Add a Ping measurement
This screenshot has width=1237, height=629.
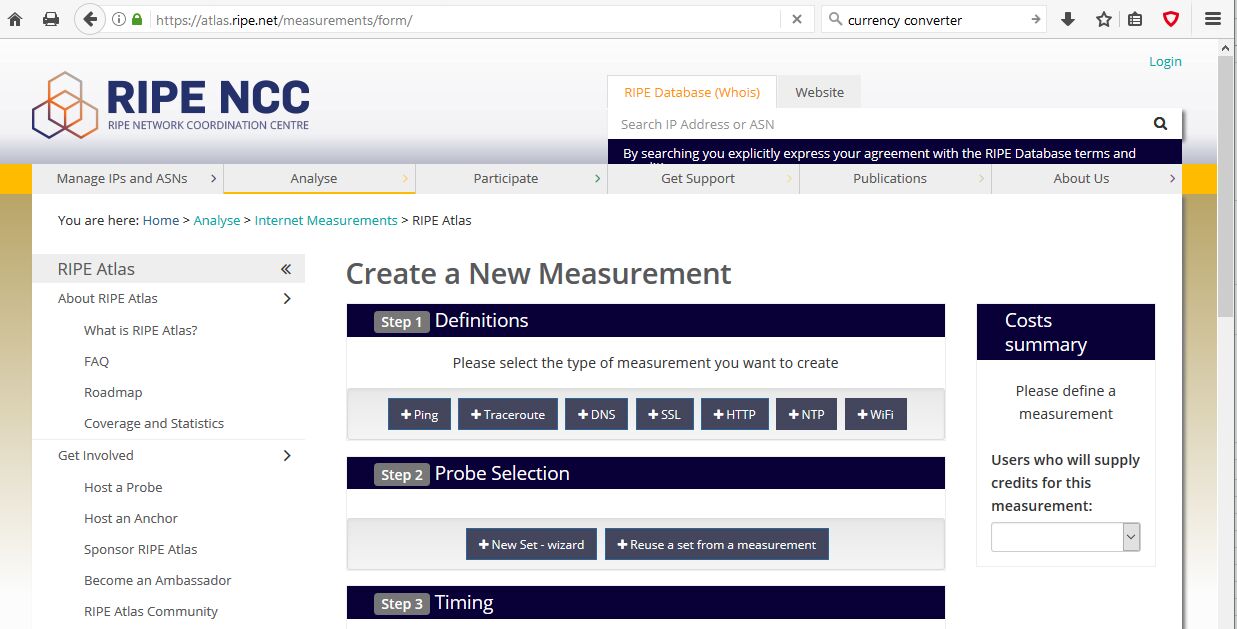pos(420,414)
